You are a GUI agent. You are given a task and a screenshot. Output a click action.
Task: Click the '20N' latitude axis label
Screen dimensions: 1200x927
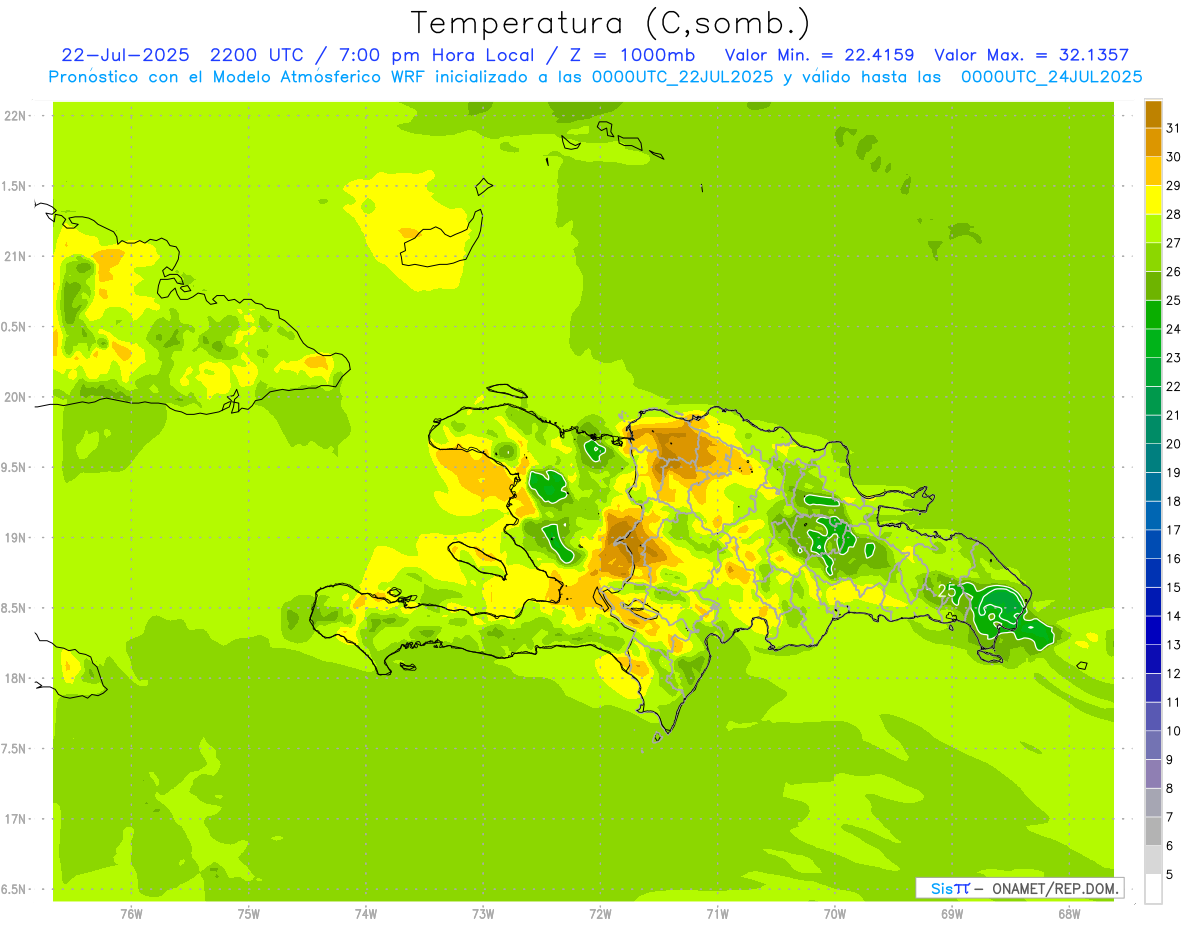coord(15,397)
